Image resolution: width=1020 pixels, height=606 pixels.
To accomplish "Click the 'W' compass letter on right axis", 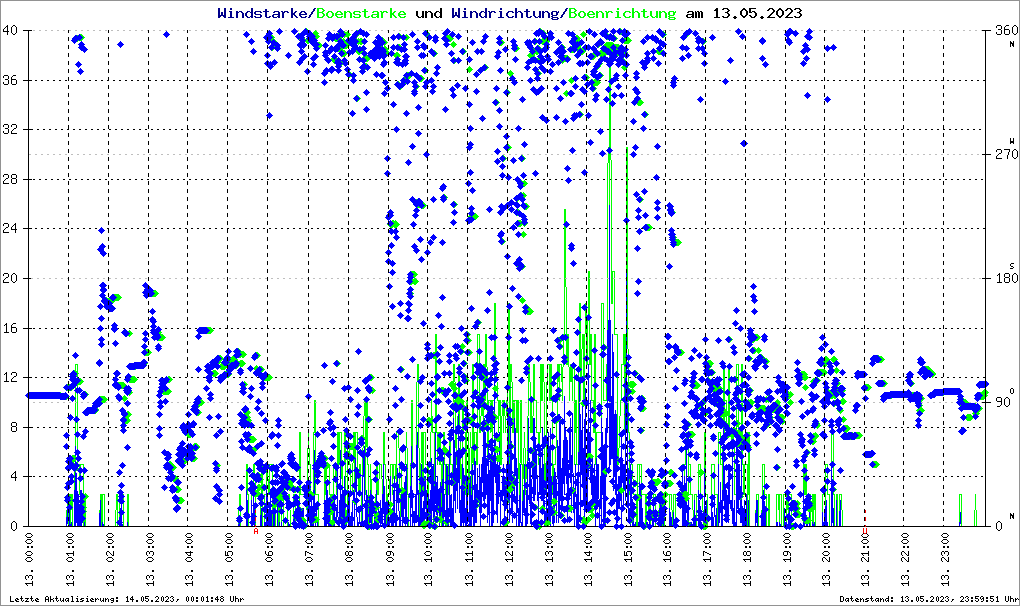I will tap(1012, 141).
